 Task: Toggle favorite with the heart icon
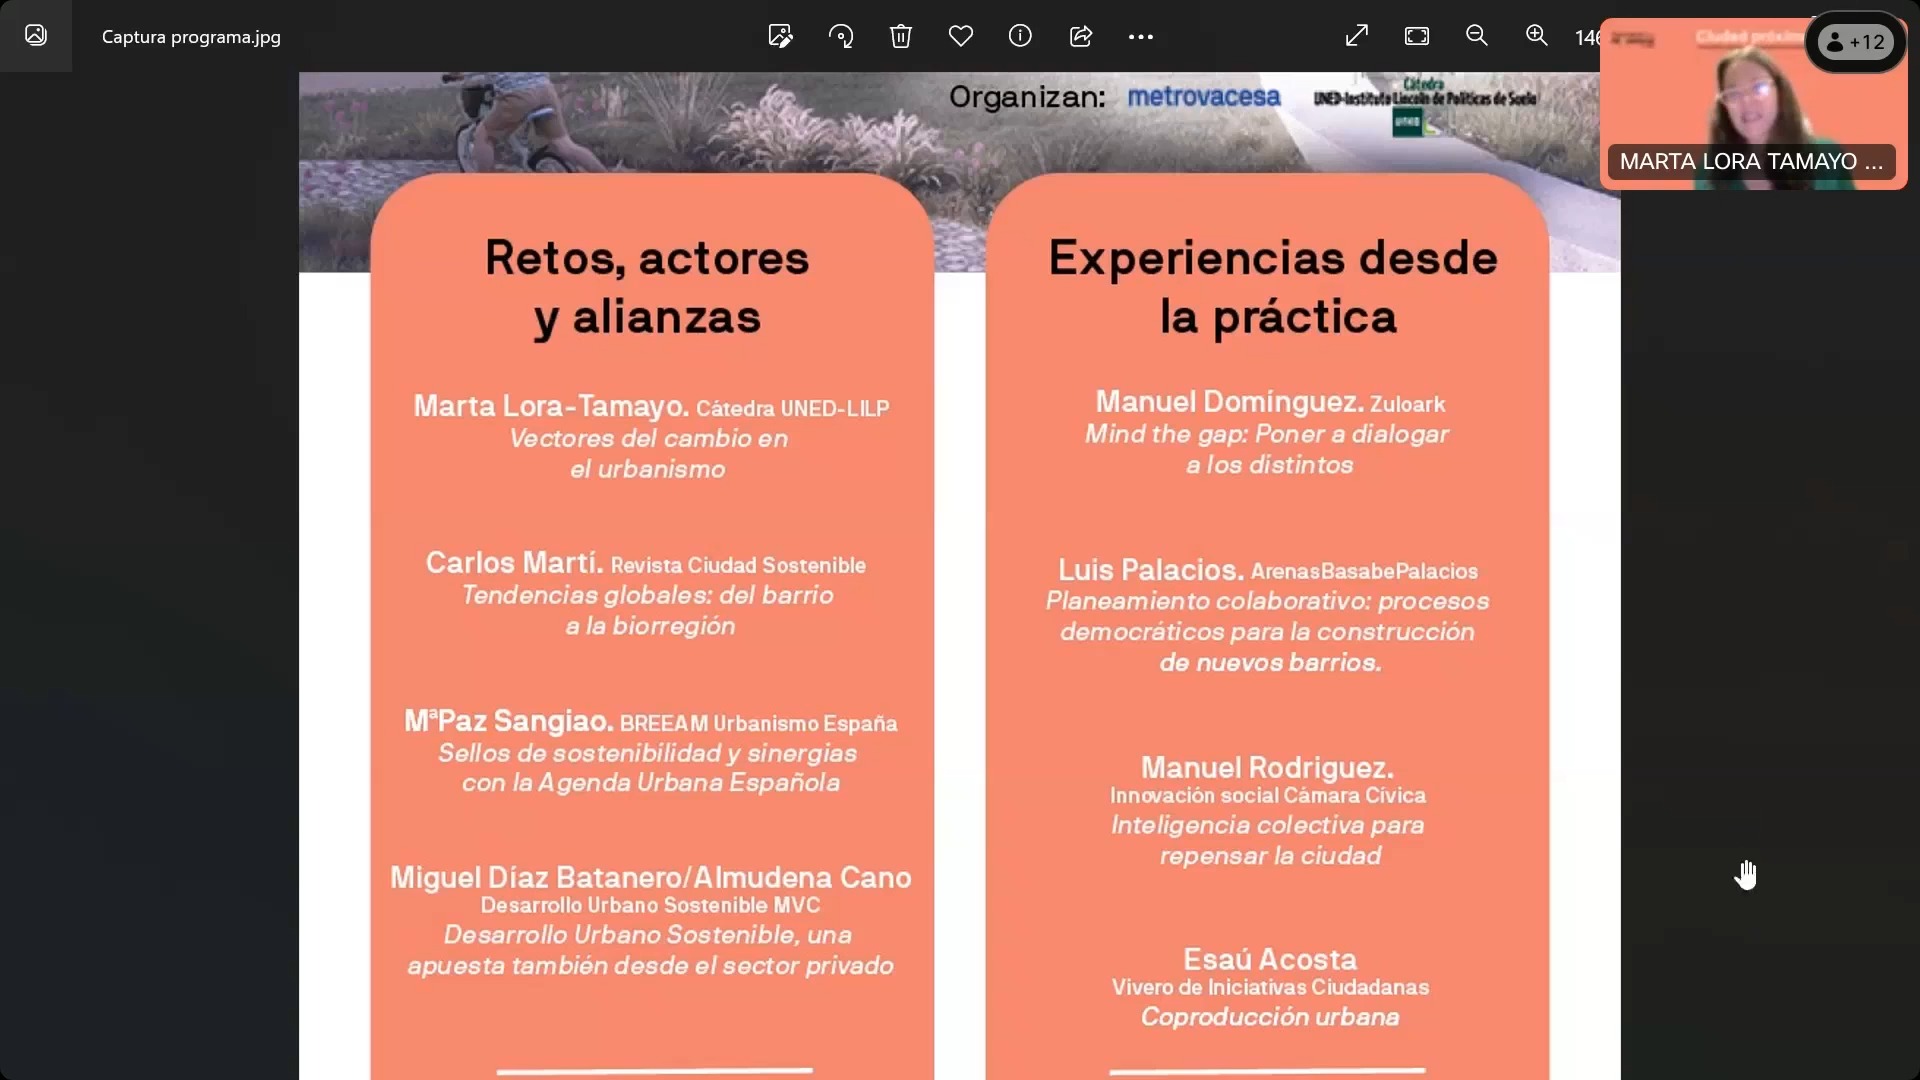click(960, 37)
